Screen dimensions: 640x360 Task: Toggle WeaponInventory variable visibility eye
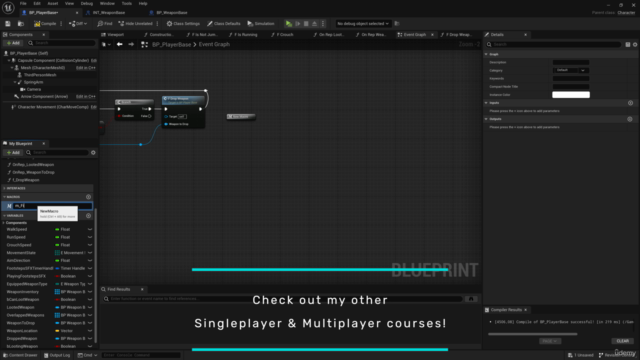click(90, 292)
